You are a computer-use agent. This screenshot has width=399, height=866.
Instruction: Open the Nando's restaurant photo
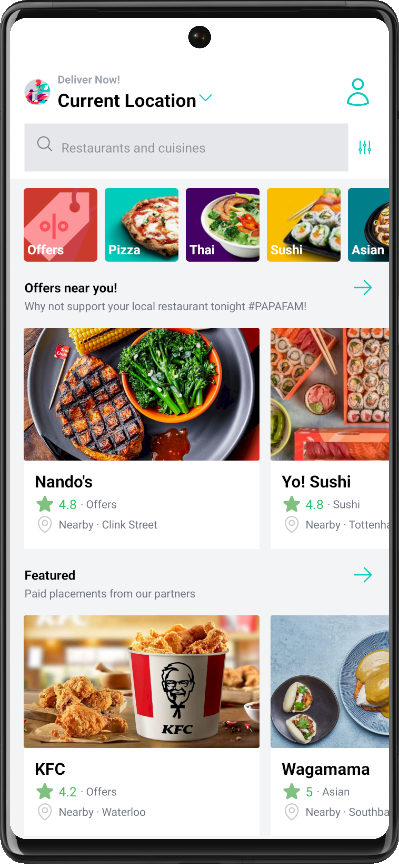141,394
